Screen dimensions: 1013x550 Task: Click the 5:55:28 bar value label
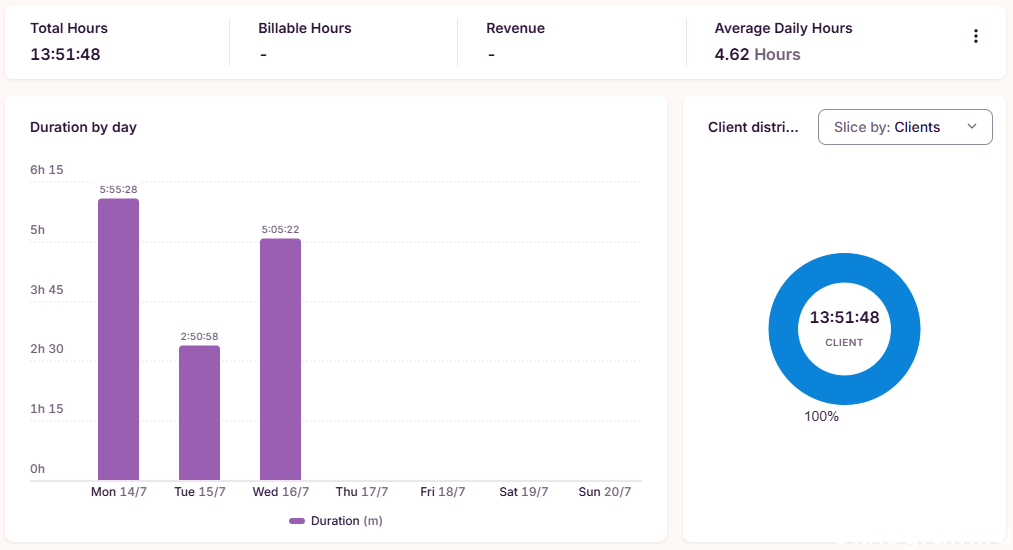[118, 189]
